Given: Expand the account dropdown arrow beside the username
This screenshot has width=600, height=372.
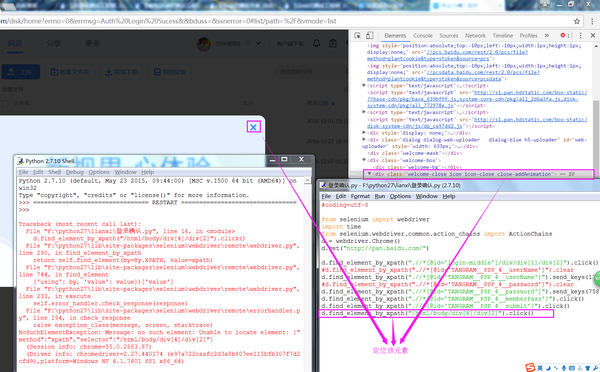Looking at the screenshot, I should point(259,43).
